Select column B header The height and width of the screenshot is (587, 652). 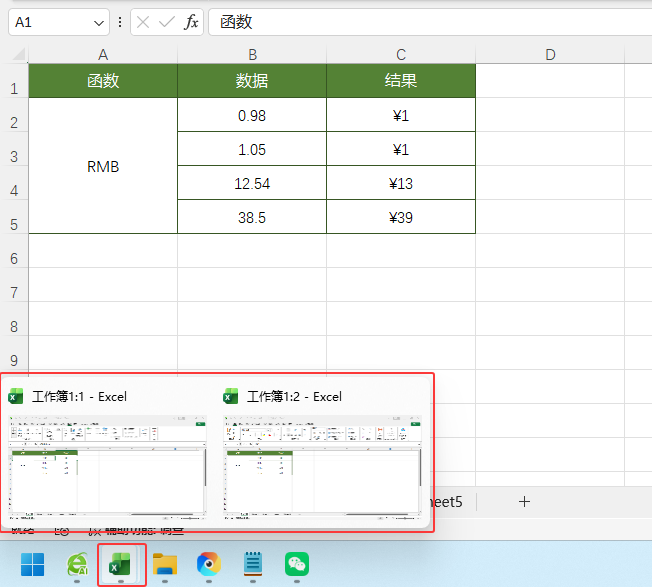pyautogui.click(x=252, y=54)
